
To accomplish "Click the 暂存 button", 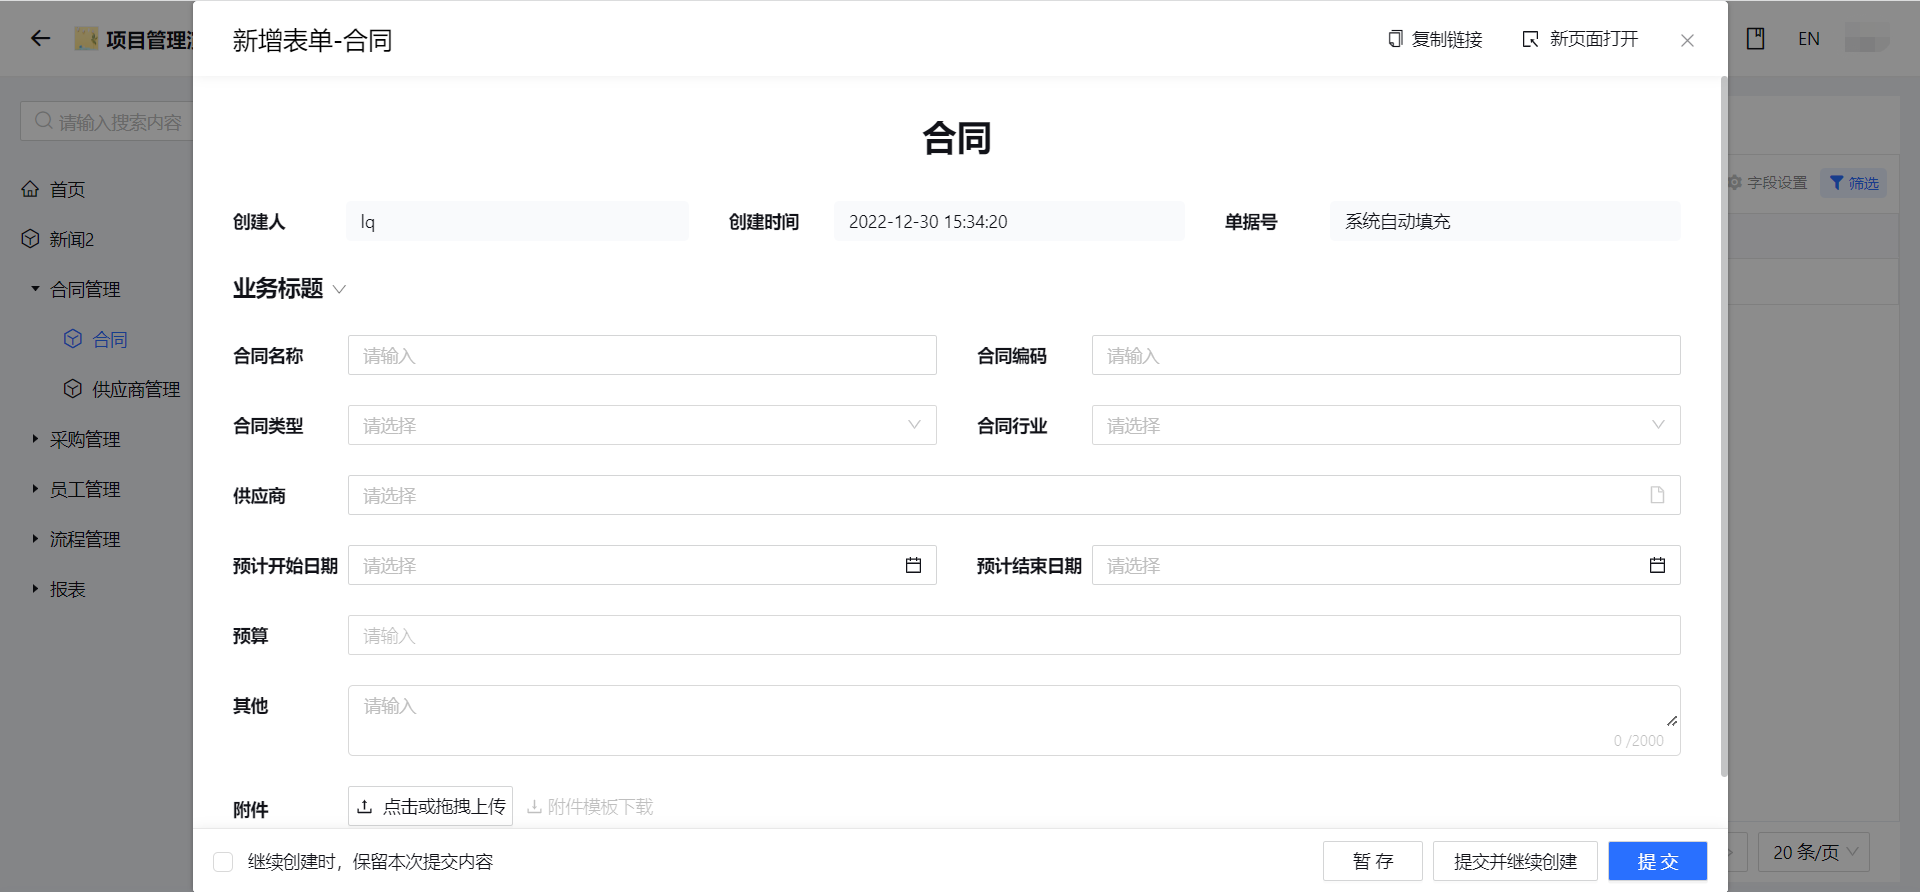I will (x=1372, y=861).
